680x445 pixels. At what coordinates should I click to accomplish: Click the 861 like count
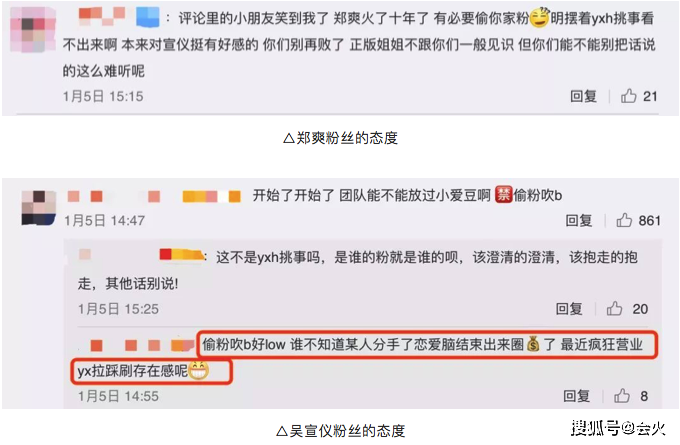649,221
